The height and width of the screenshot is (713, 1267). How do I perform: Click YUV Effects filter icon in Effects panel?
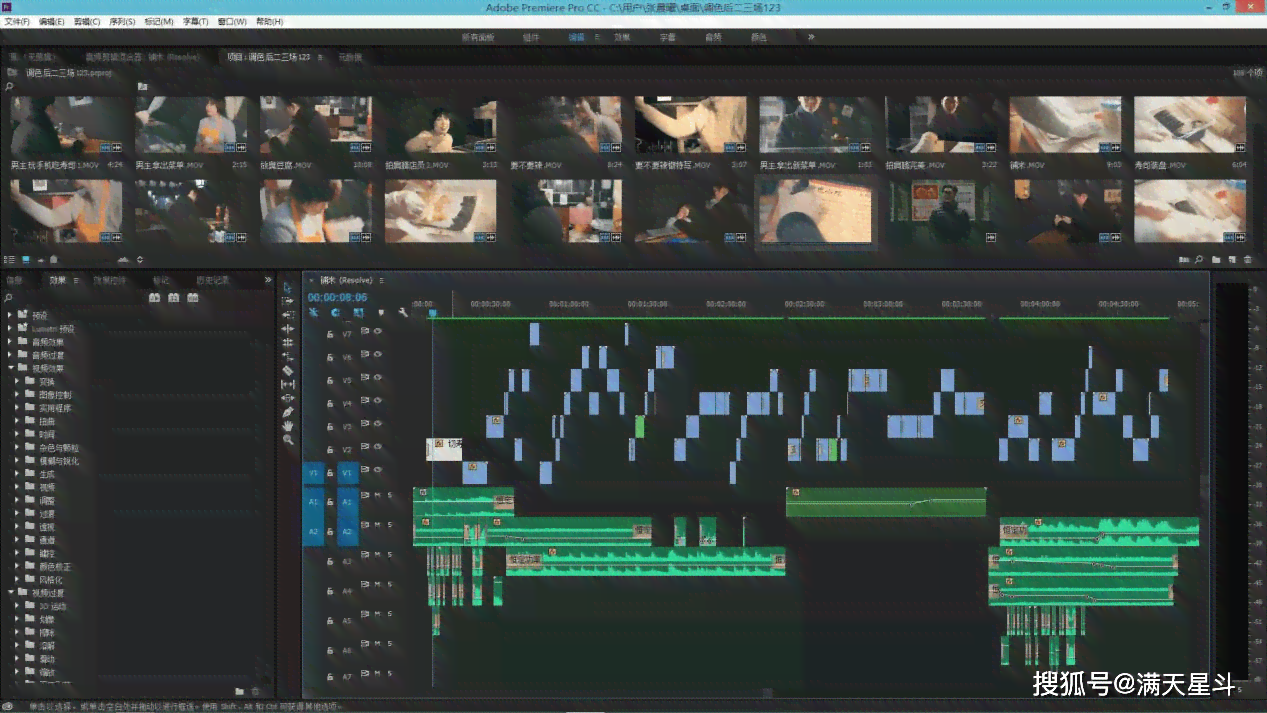point(193,298)
